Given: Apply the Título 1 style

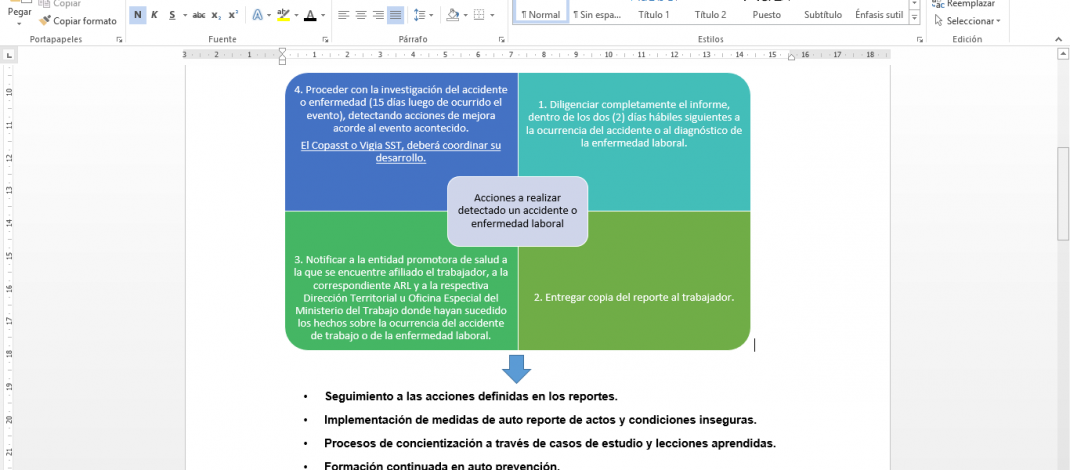Looking at the screenshot, I should [x=653, y=15].
